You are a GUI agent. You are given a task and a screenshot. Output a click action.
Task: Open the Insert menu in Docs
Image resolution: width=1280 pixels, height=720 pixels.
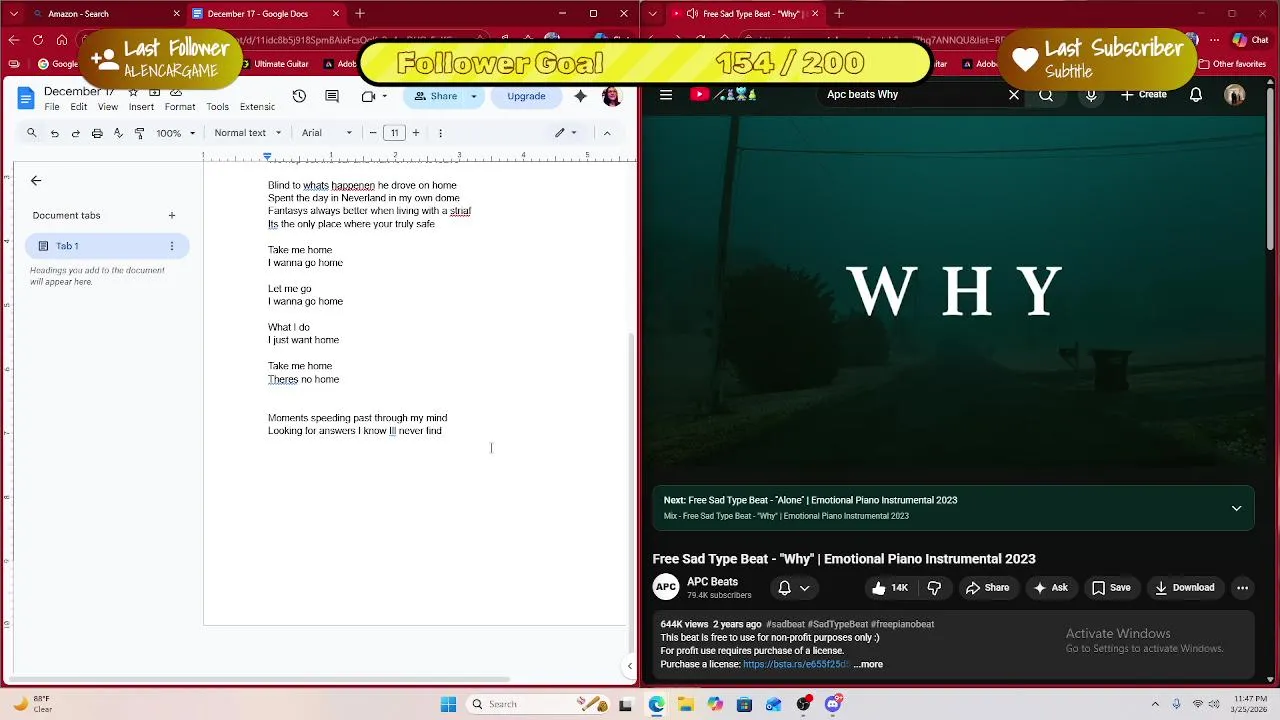(x=141, y=107)
